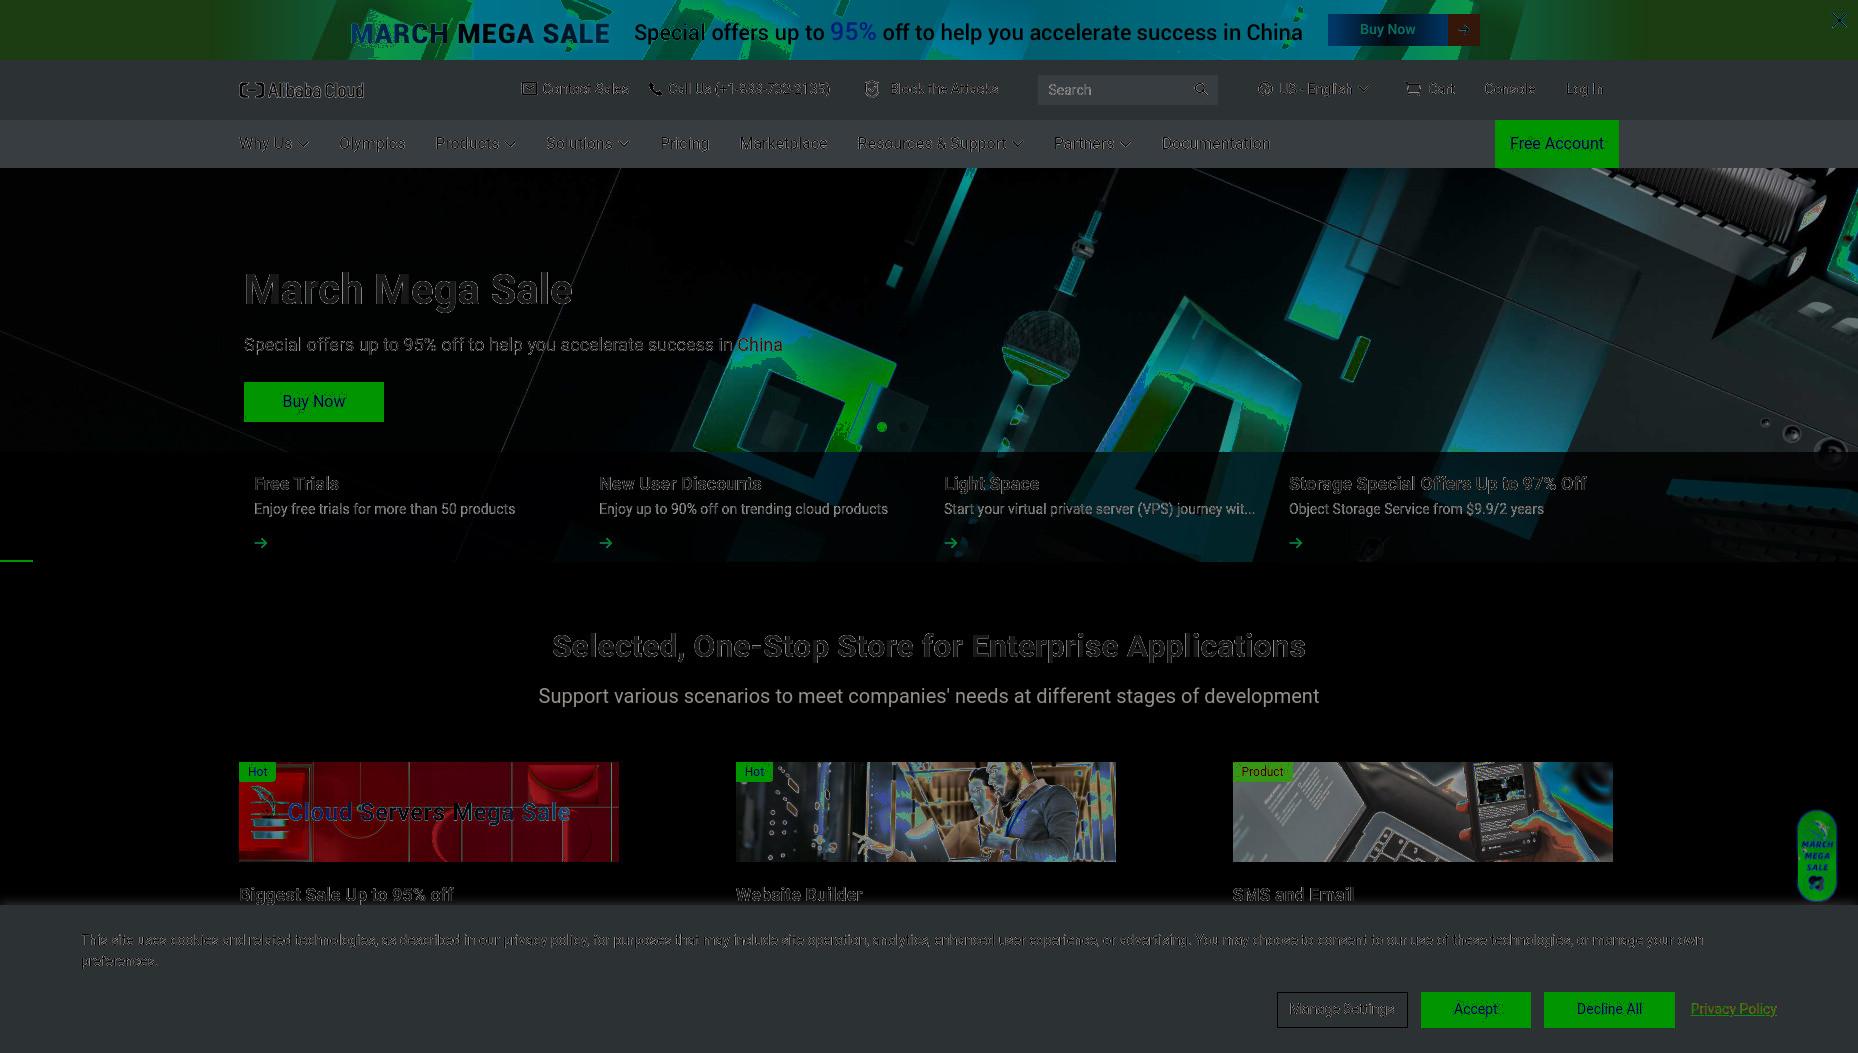
Task: Click the Log In link
Action: (x=1584, y=89)
